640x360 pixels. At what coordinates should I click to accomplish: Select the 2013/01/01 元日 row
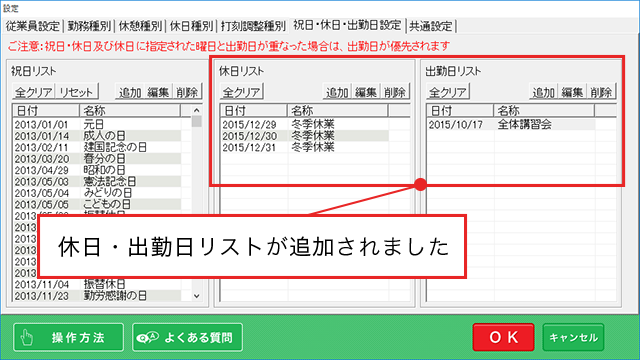97,124
